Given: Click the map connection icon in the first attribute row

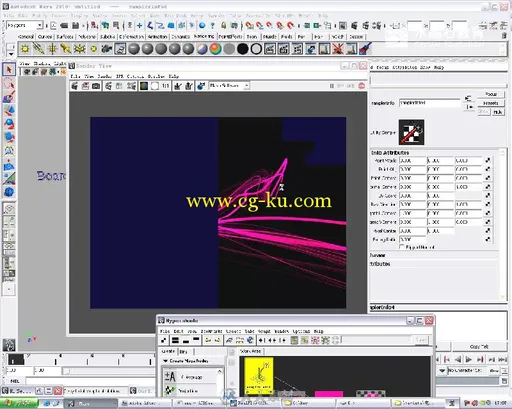Looking at the screenshot, I should click(488, 160).
